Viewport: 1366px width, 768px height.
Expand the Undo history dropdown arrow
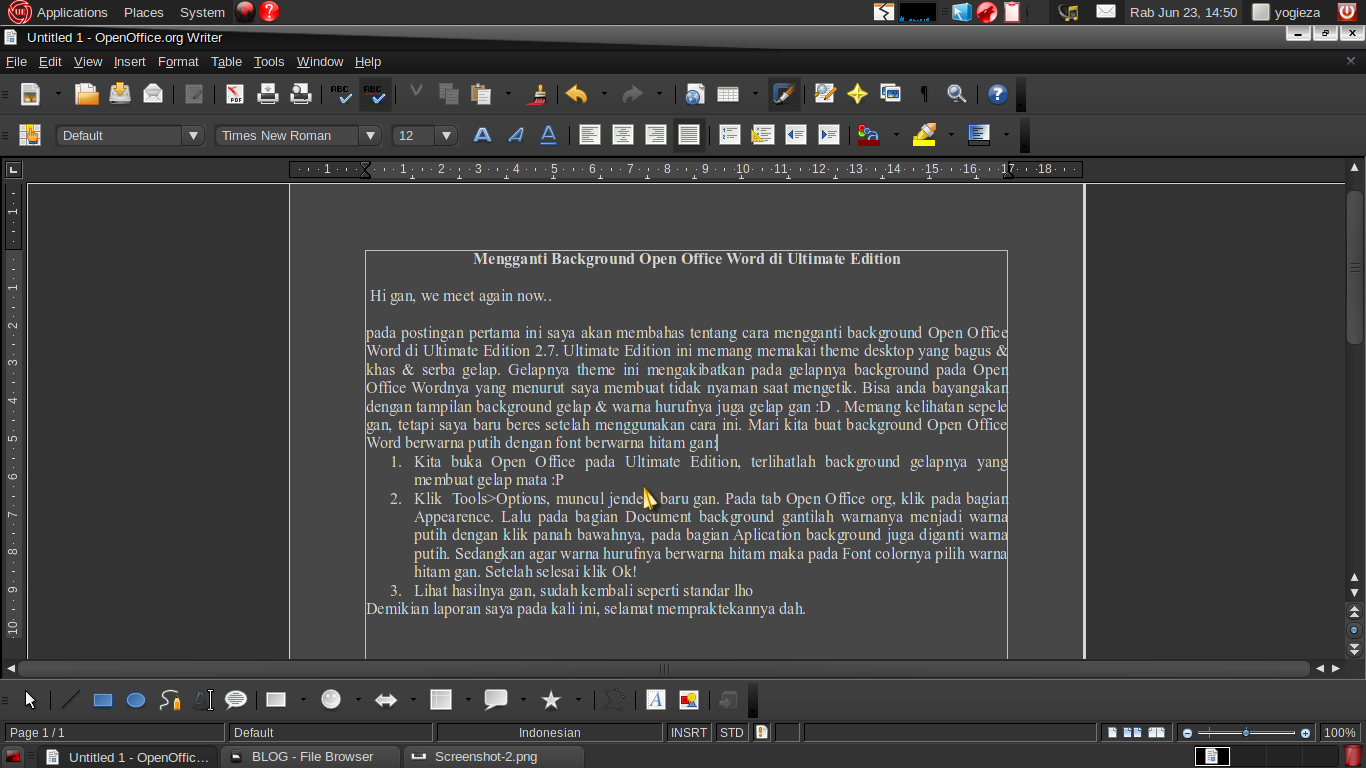tap(604, 94)
